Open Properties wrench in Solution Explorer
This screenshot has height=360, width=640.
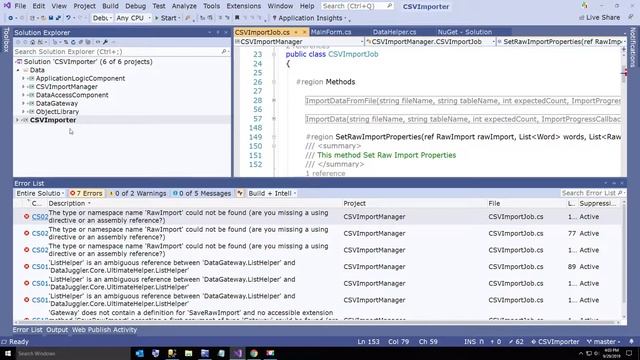click(105, 42)
